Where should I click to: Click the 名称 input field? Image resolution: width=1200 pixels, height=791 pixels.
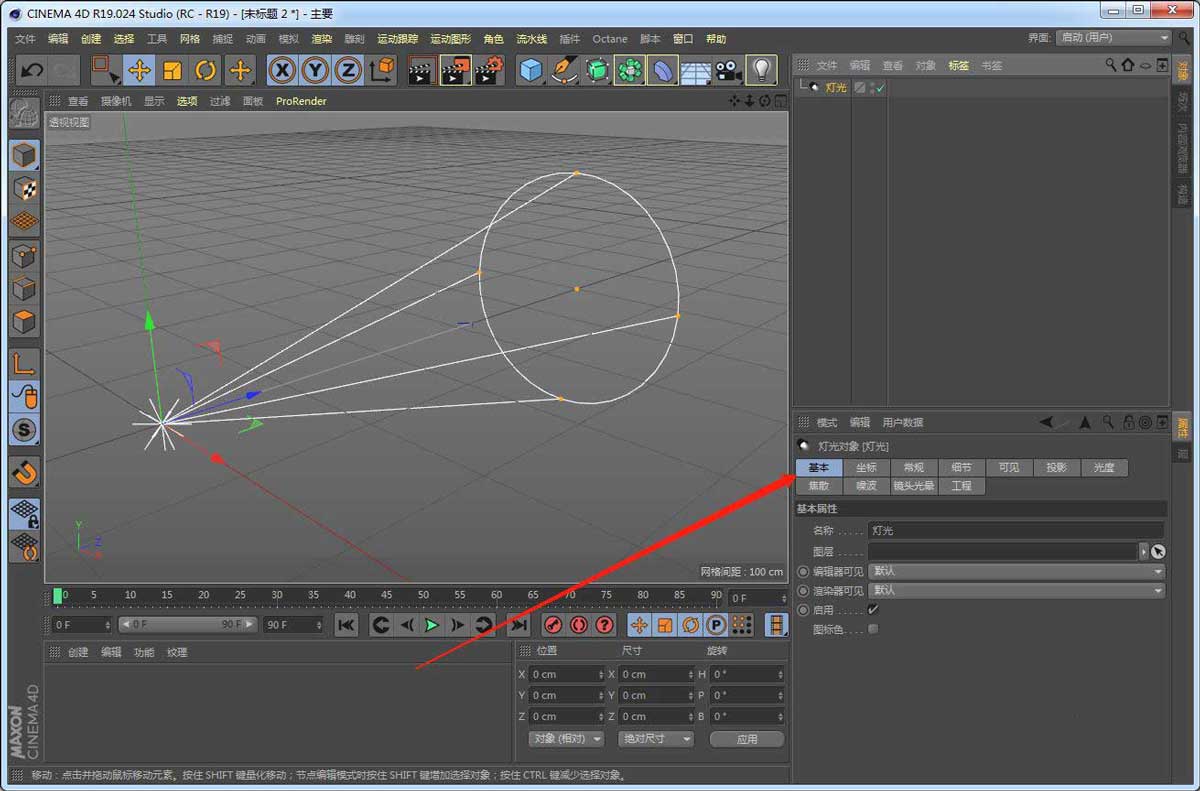1015,531
